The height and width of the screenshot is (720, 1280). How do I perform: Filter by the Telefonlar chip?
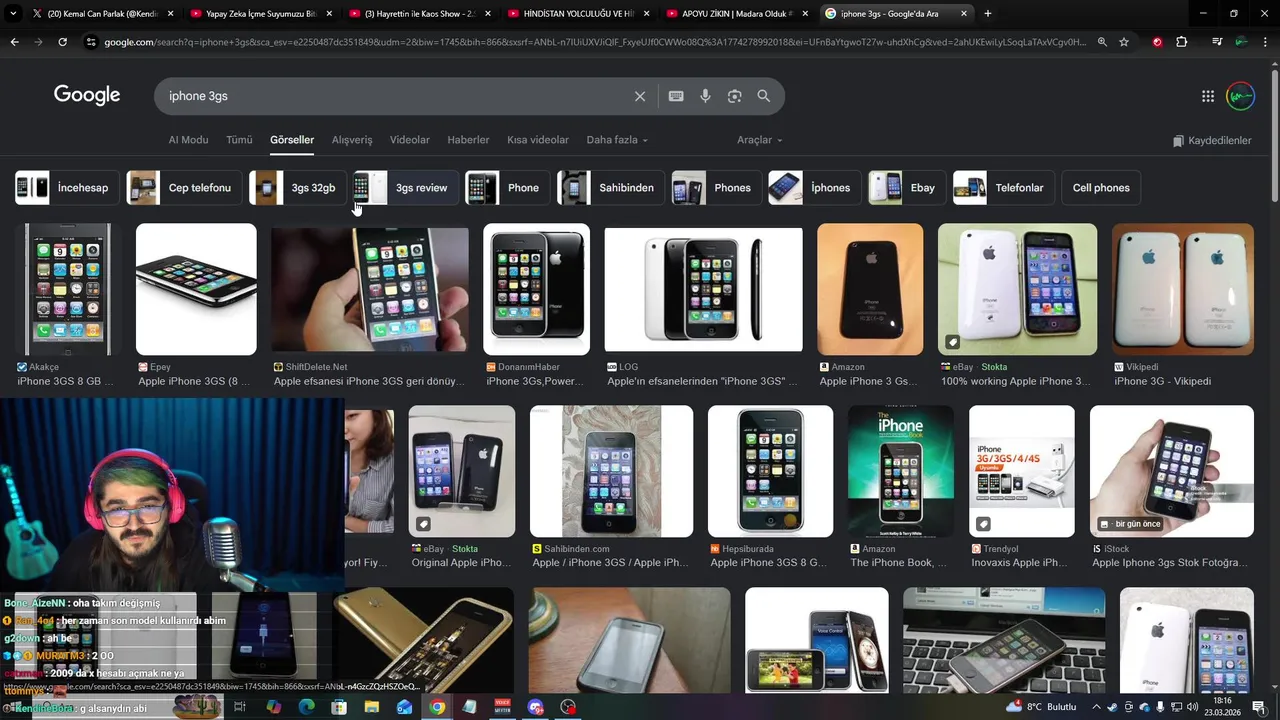point(1004,188)
